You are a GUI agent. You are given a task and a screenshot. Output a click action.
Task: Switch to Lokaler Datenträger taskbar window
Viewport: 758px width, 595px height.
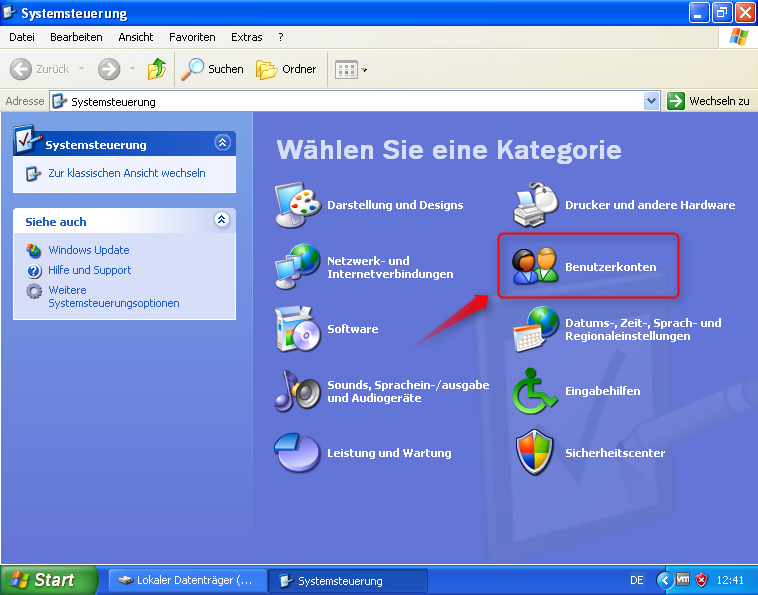tap(188, 580)
